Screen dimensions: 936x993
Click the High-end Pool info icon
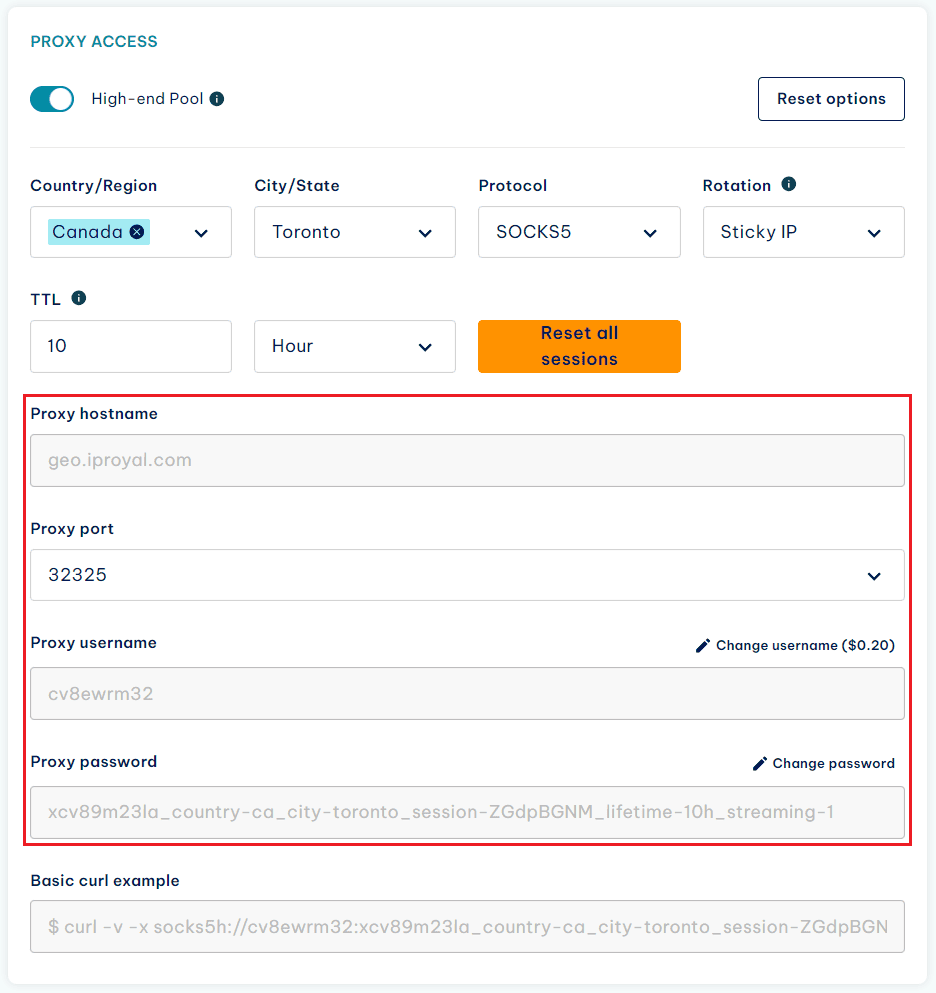pyautogui.click(x=217, y=99)
